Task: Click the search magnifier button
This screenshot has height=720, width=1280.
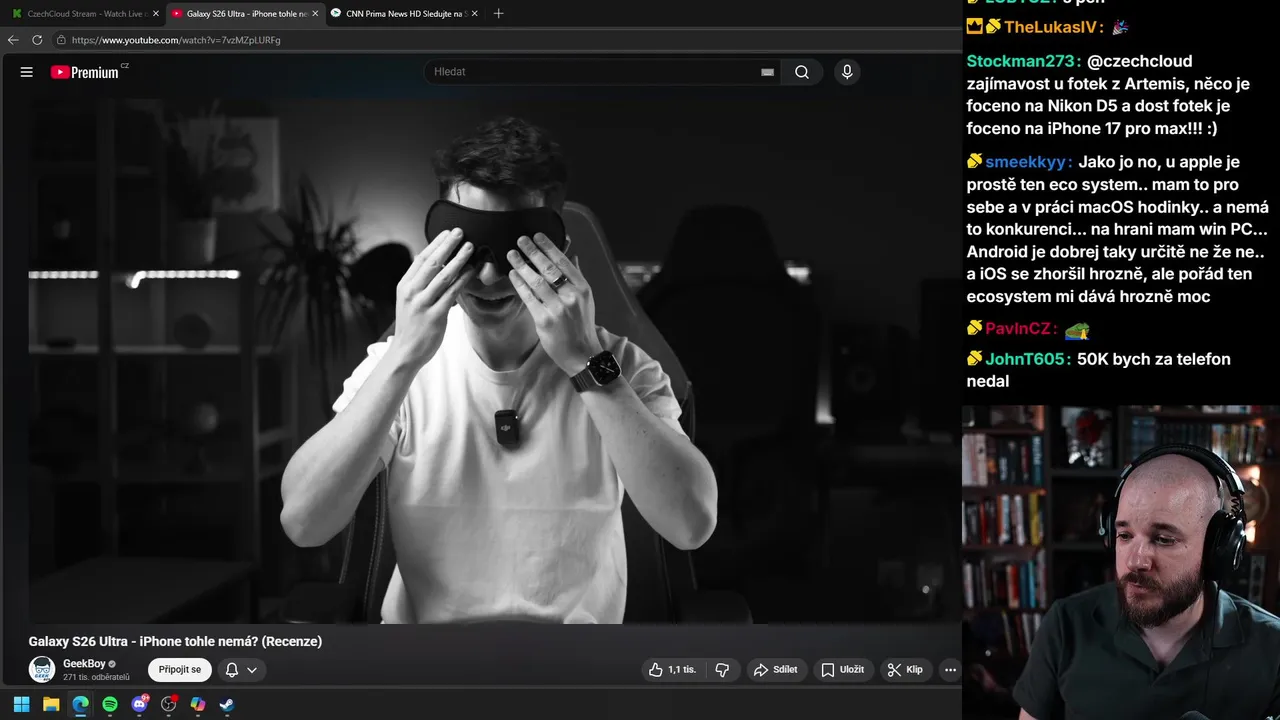Action: click(802, 72)
